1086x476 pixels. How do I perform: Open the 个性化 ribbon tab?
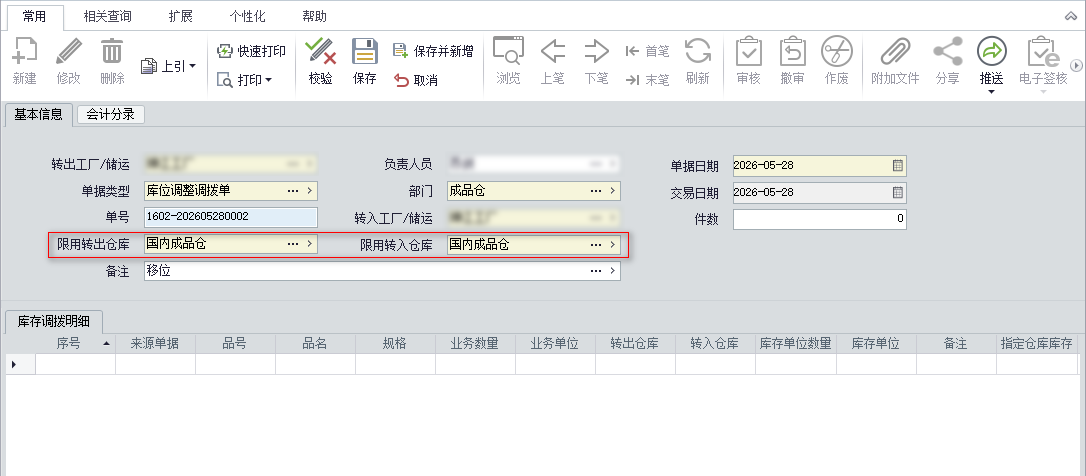(x=247, y=16)
